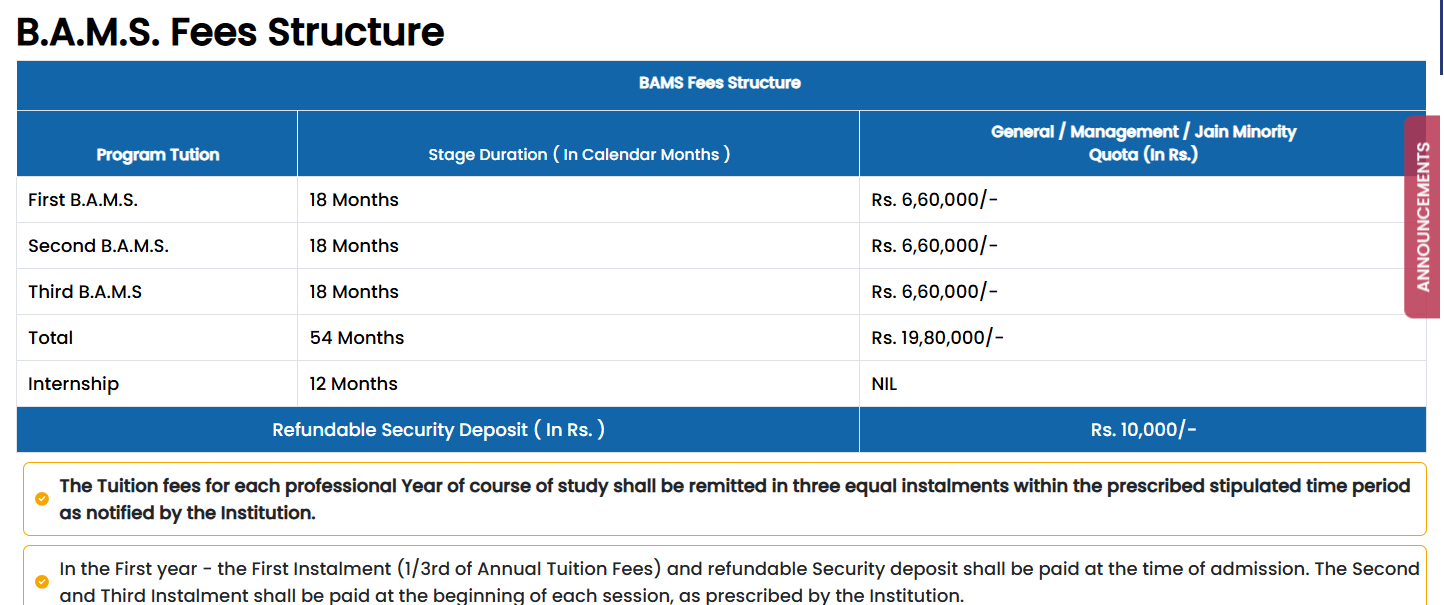
Task: Click the Internship row label
Action: [73, 384]
